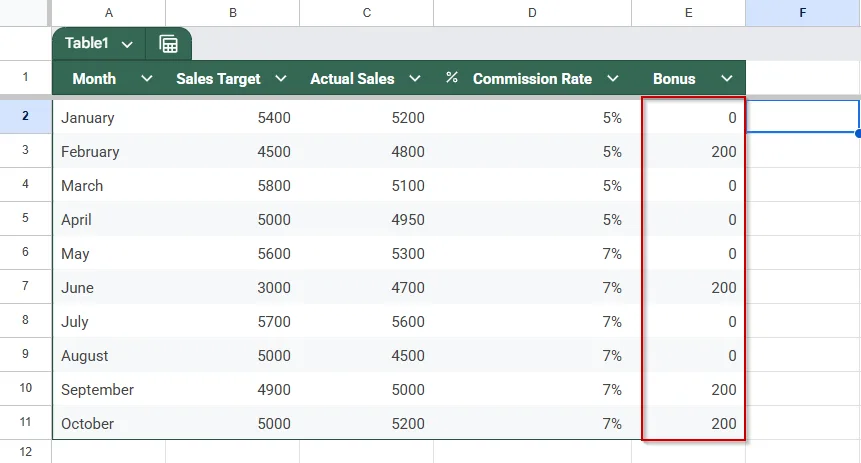Select September's Sales Target 4900
This screenshot has width=861, height=463.
[x=233, y=389]
